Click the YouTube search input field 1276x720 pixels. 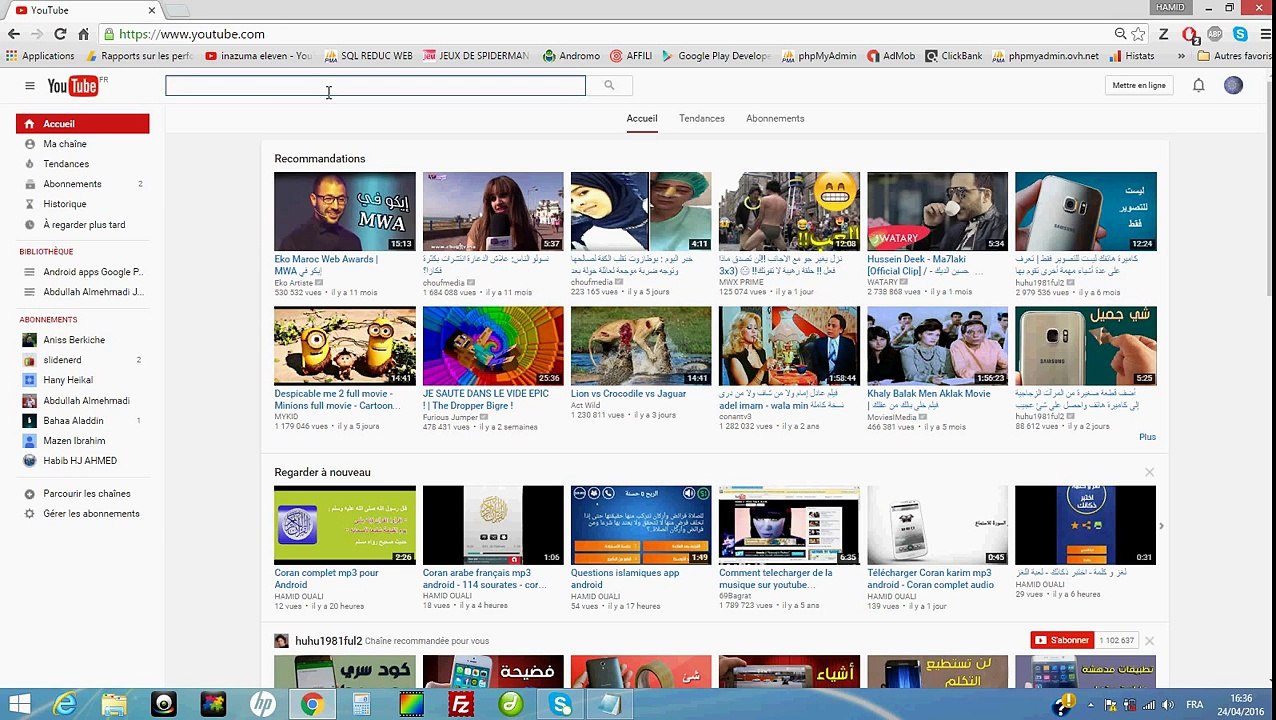tap(375, 86)
